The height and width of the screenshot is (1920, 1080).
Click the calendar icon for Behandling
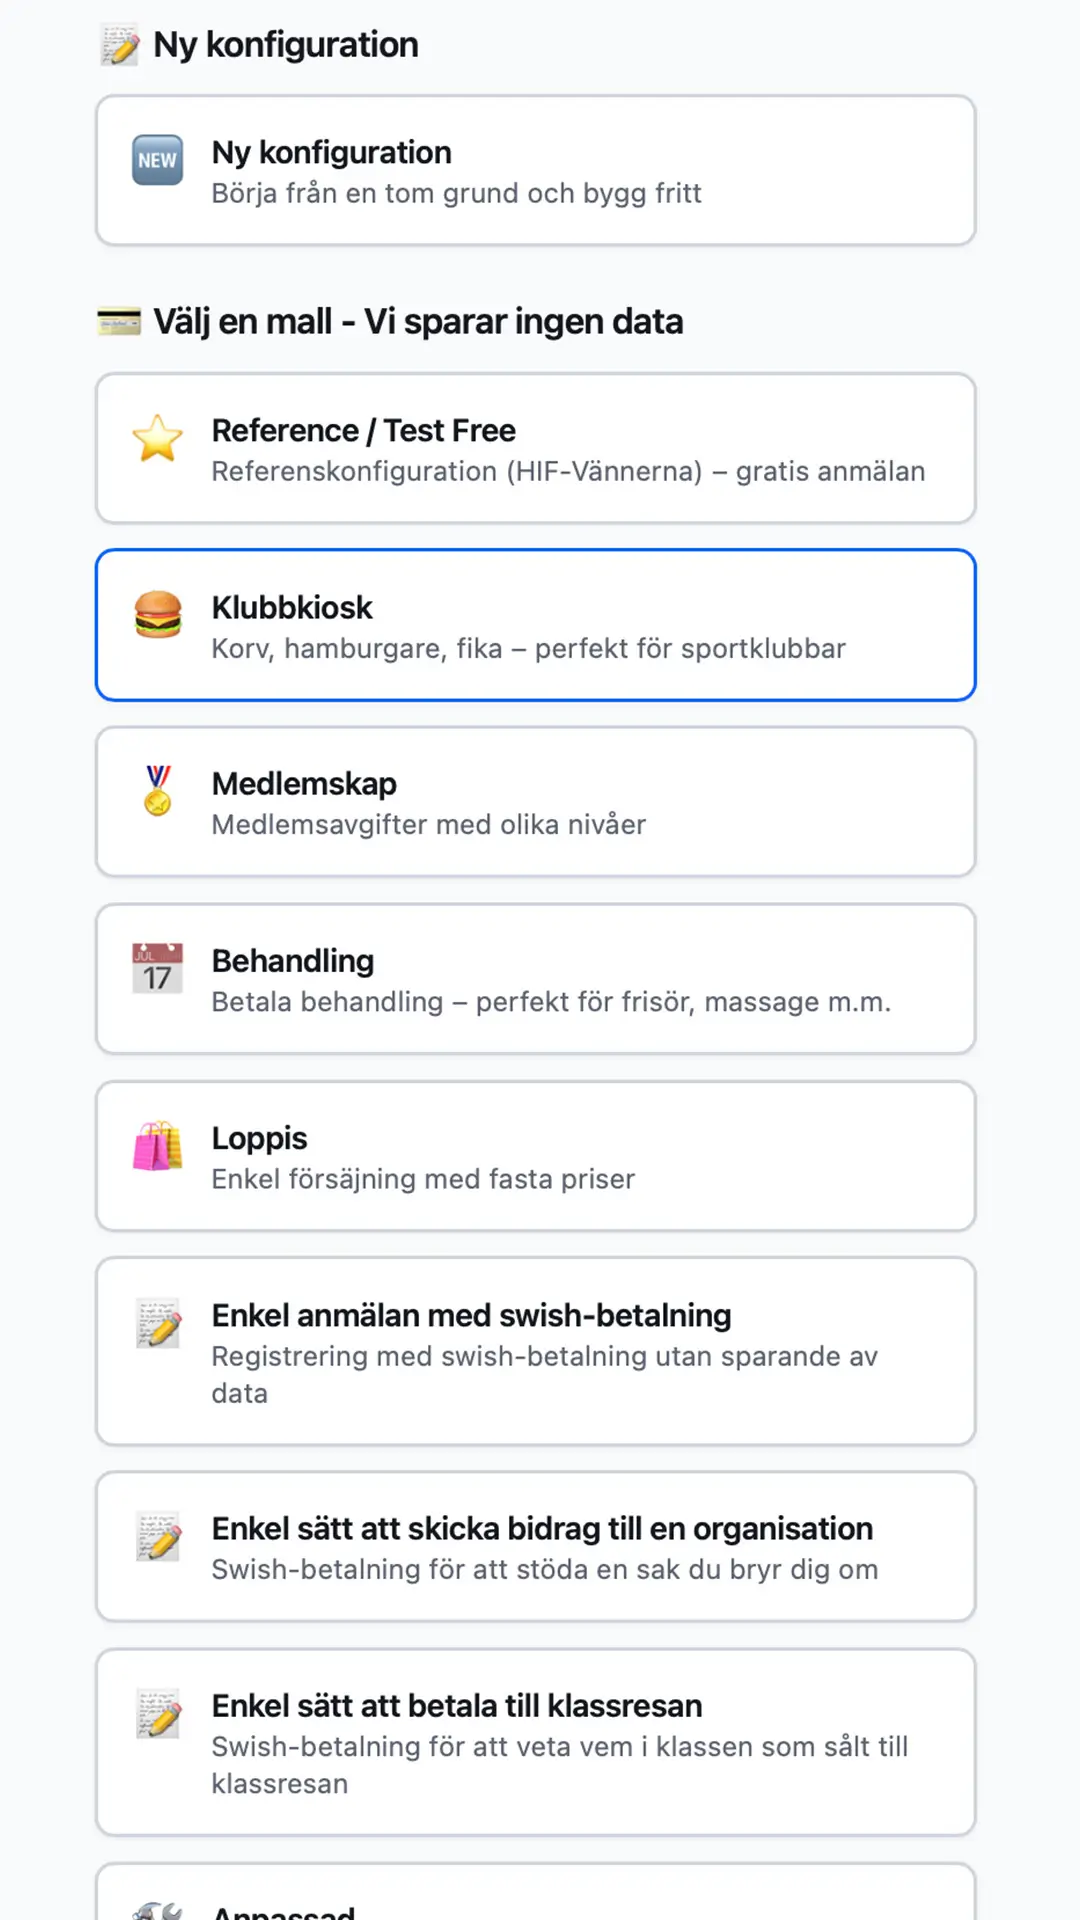158,968
